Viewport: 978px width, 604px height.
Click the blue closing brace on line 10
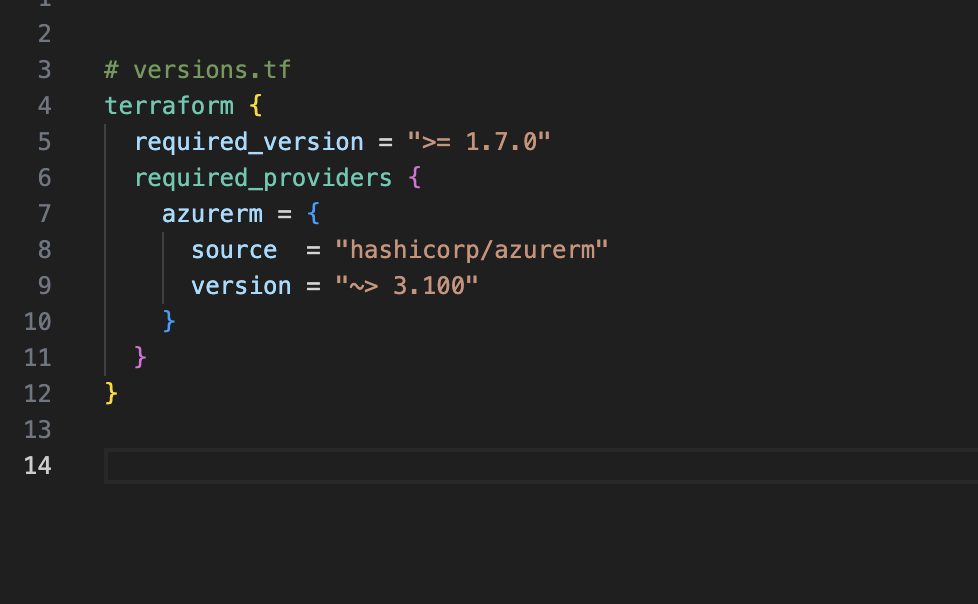click(x=169, y=321)
